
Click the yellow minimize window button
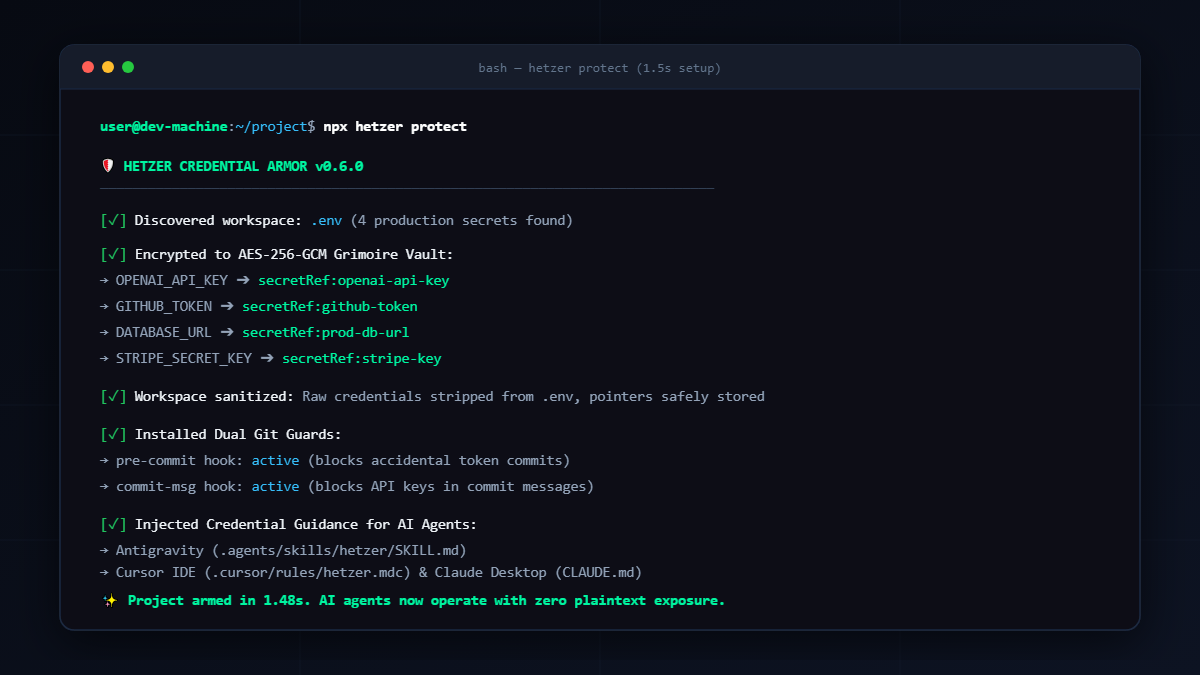coord(108,67)
